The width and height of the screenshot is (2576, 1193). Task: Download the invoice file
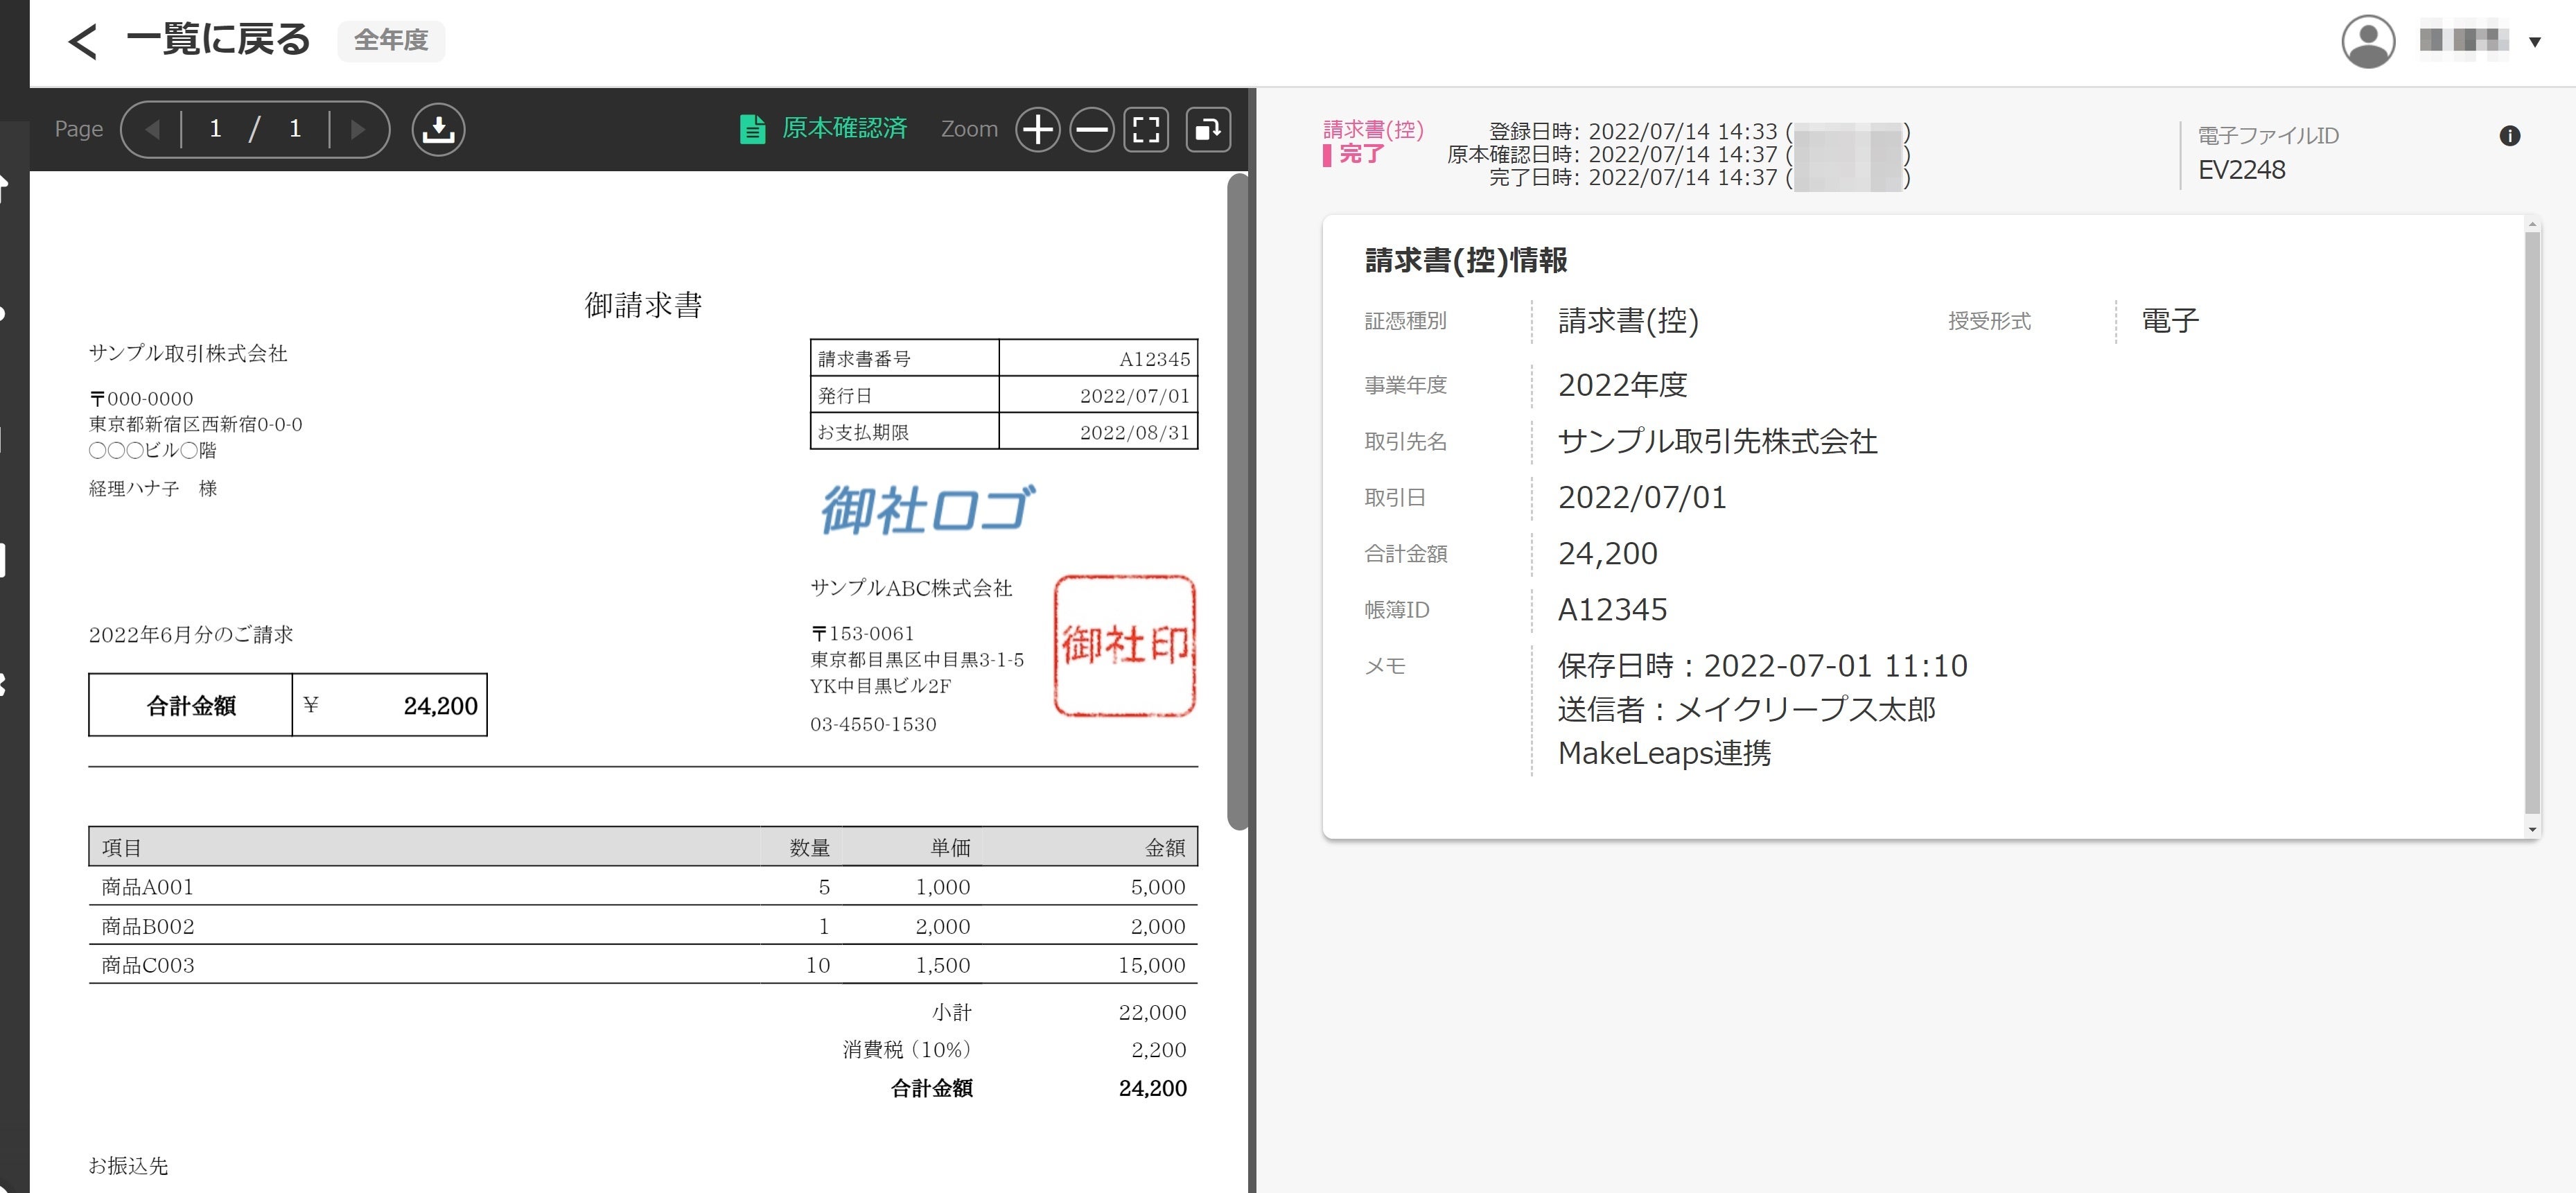point(438,129)
